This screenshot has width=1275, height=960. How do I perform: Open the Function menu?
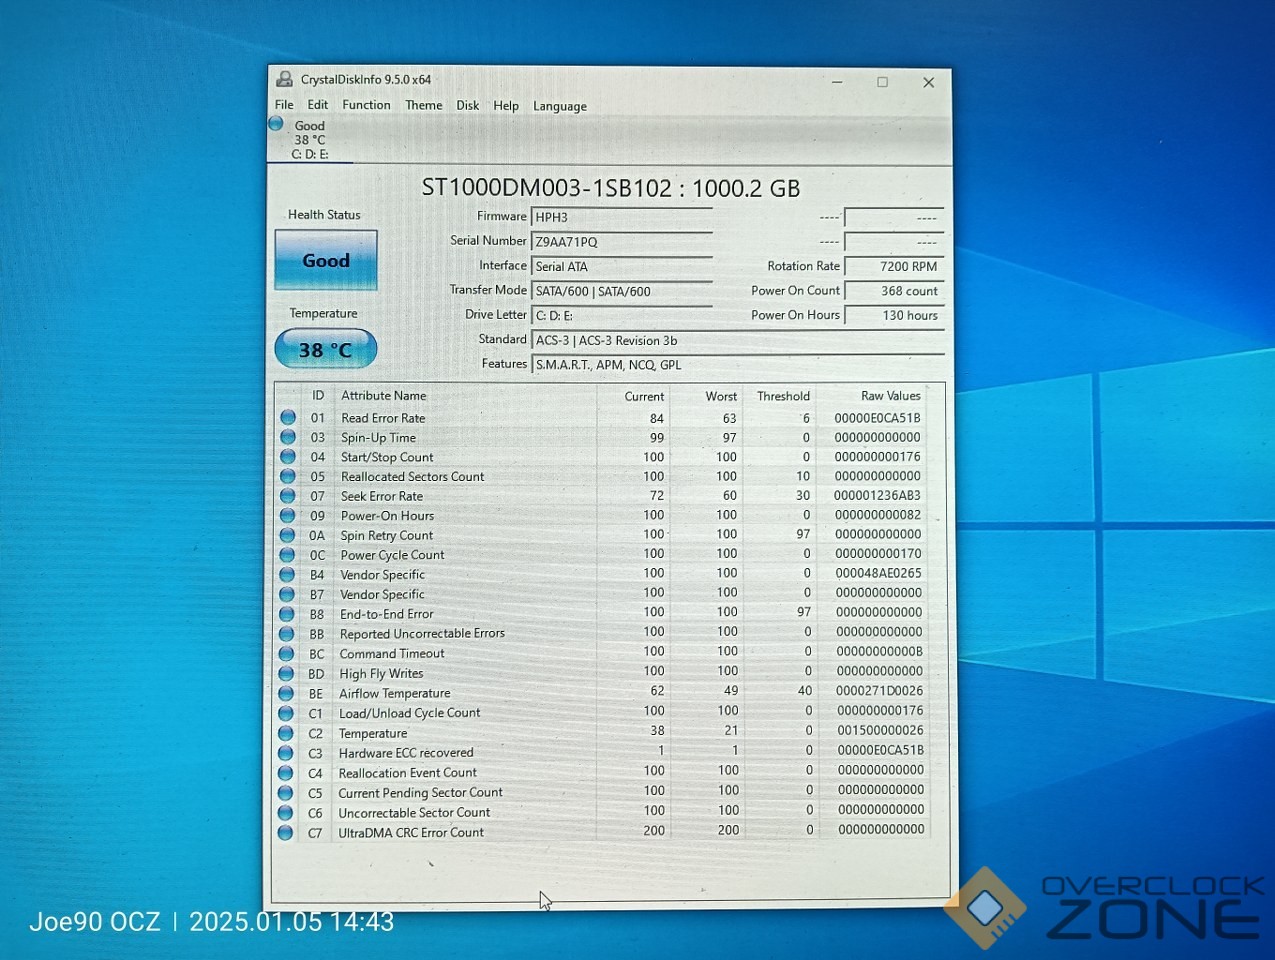366,105
